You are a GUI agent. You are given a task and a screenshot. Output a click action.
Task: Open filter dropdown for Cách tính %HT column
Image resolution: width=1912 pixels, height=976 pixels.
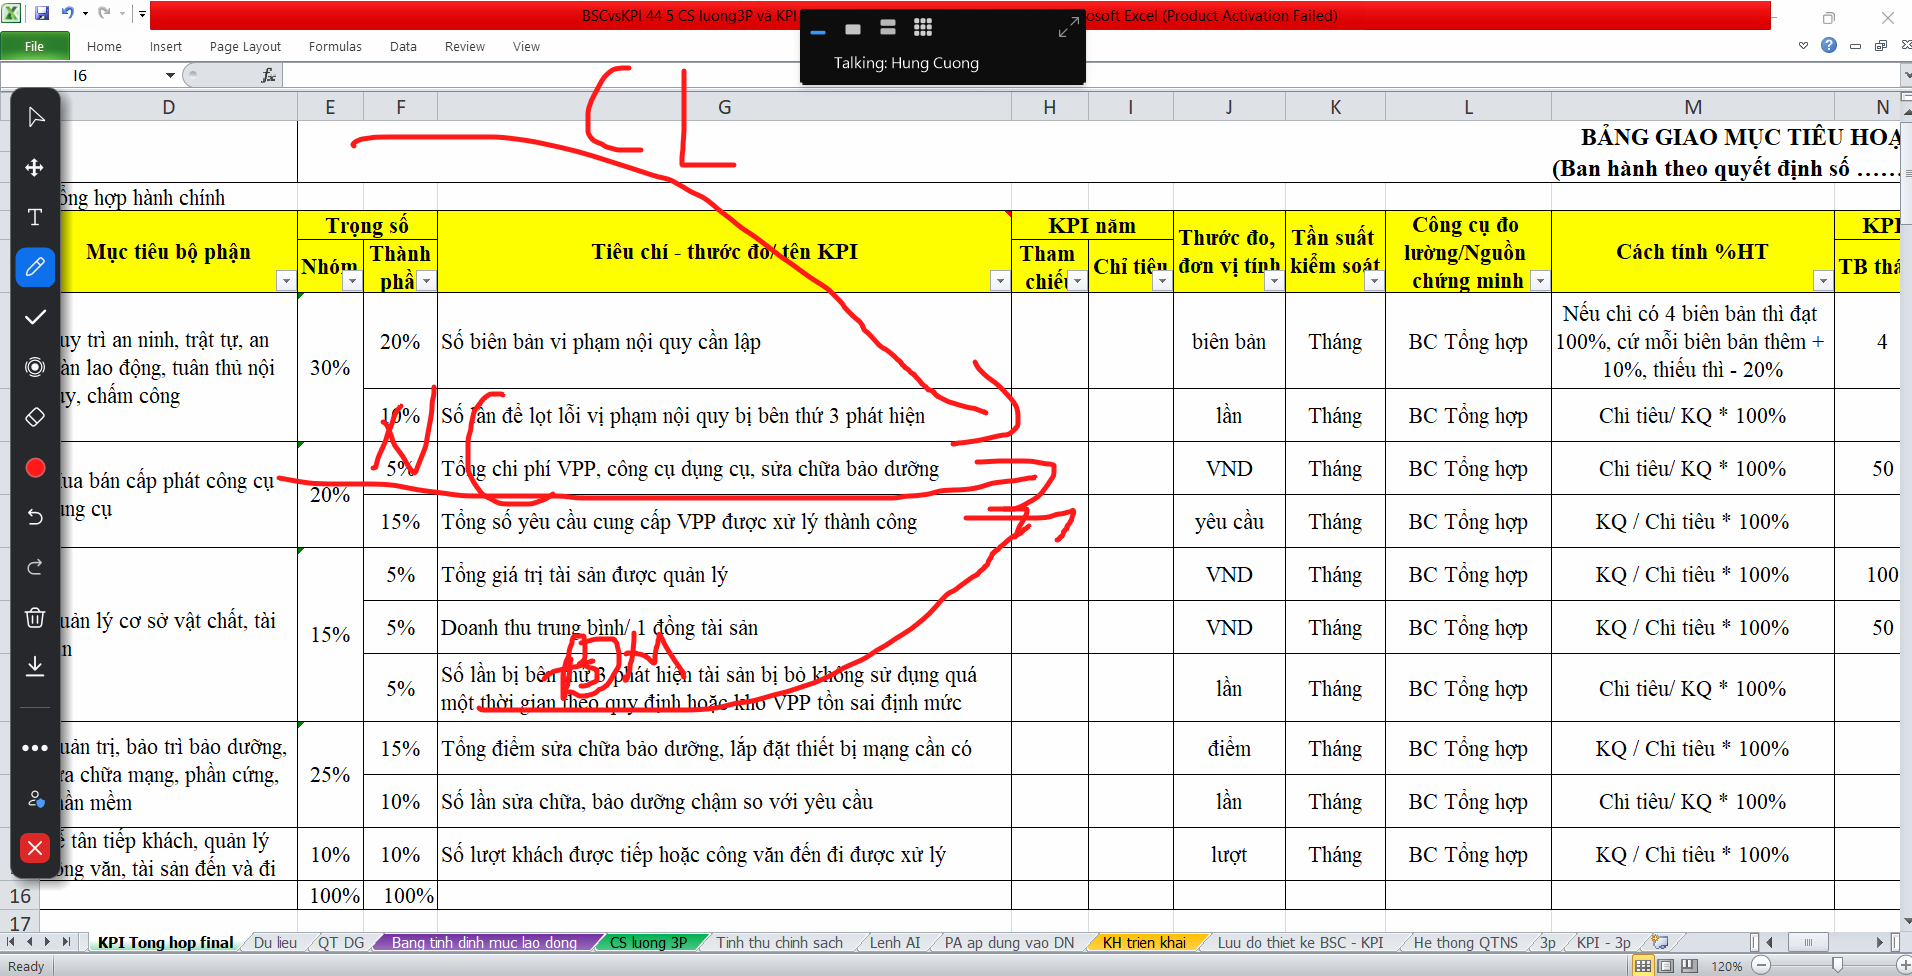[x=1822, y=281]
